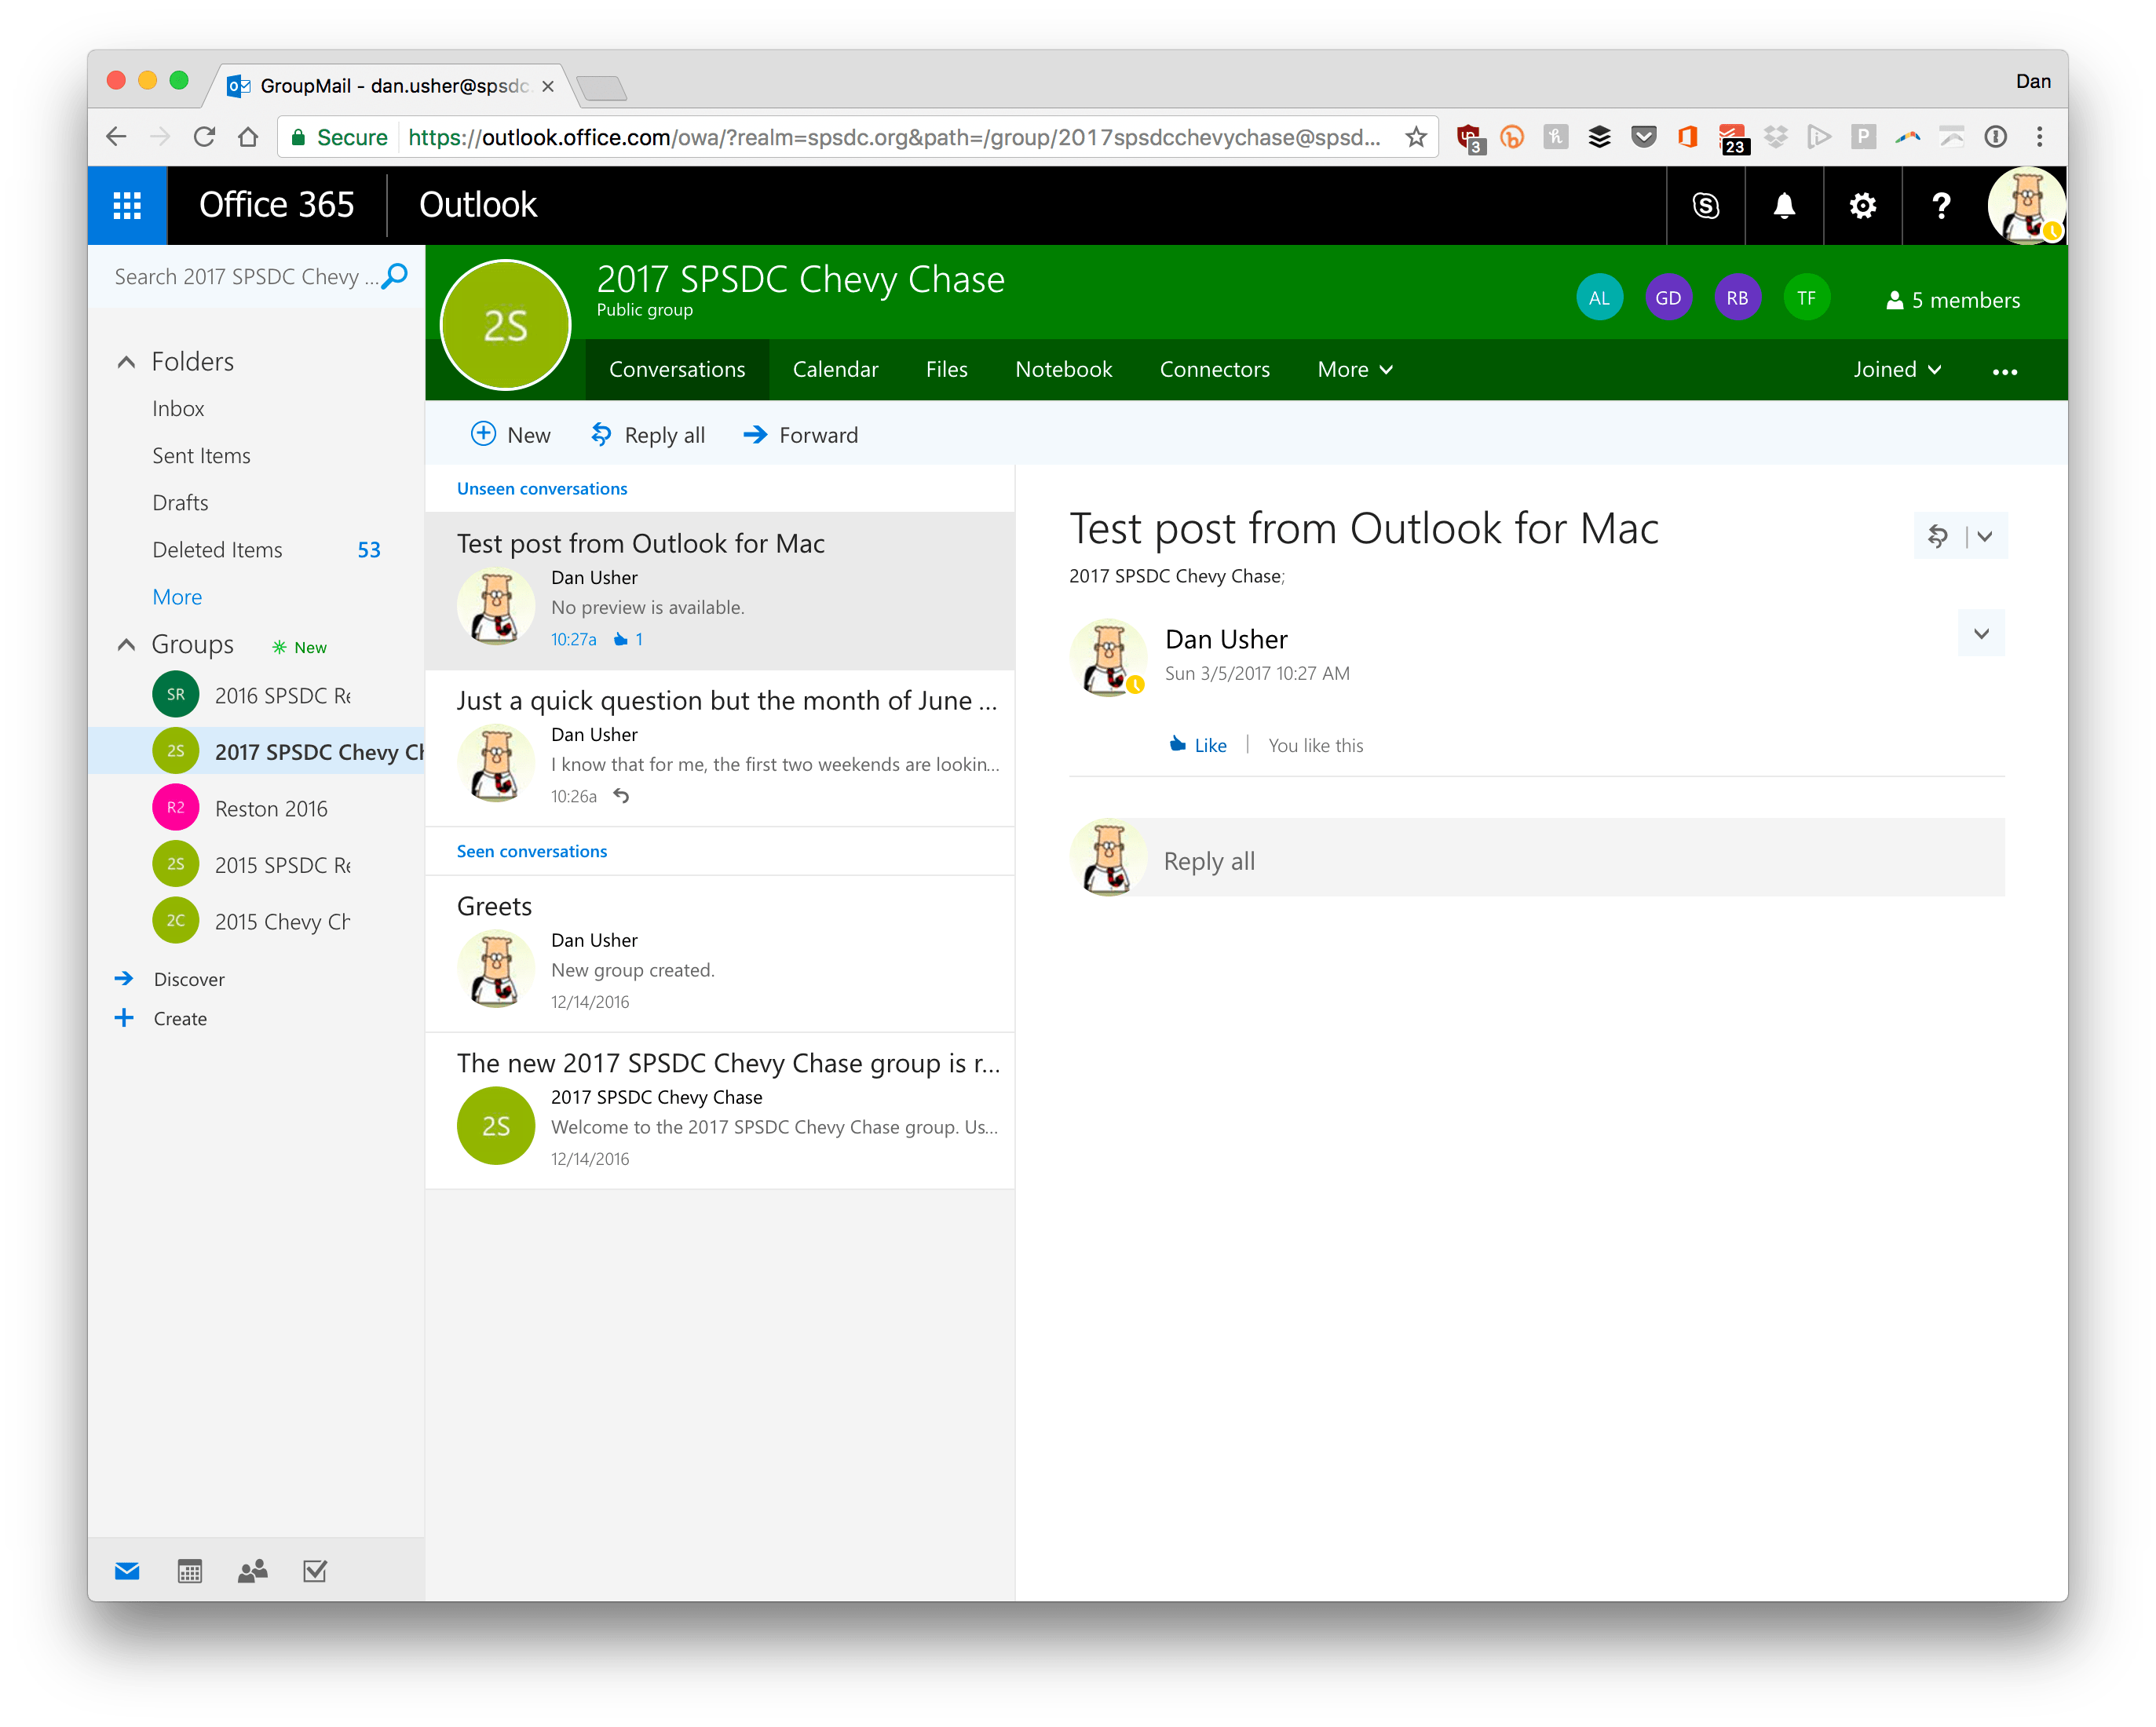Click the Help question mark icon
The width and height of the screenshot is (2156, 1727).
pos(1941,205)
